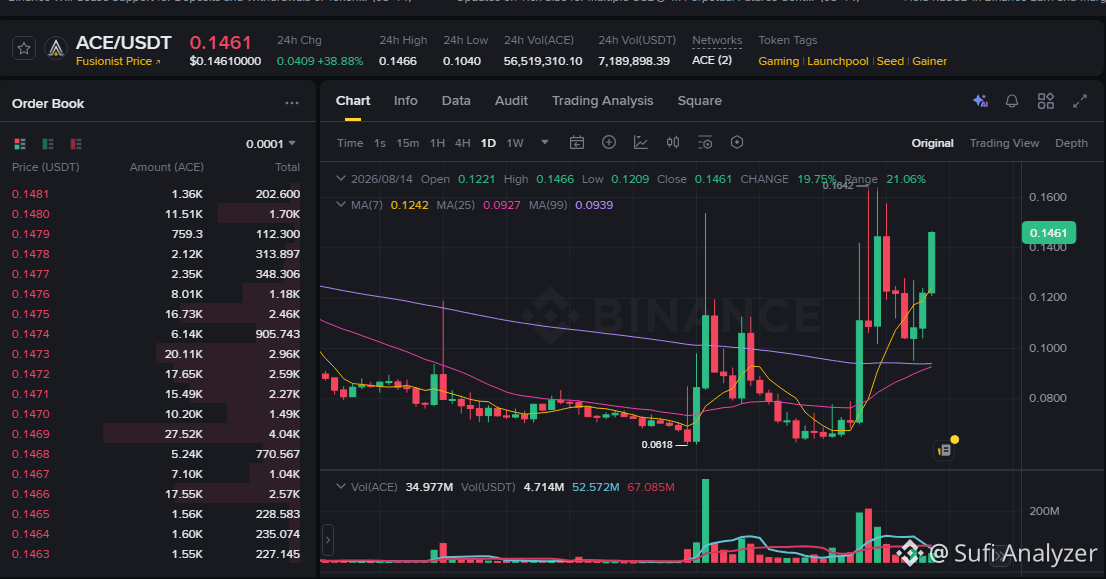Select ask price 0.1480 in order book
The width and height of the screenshot is (1106, 579).
click(30, 214)
